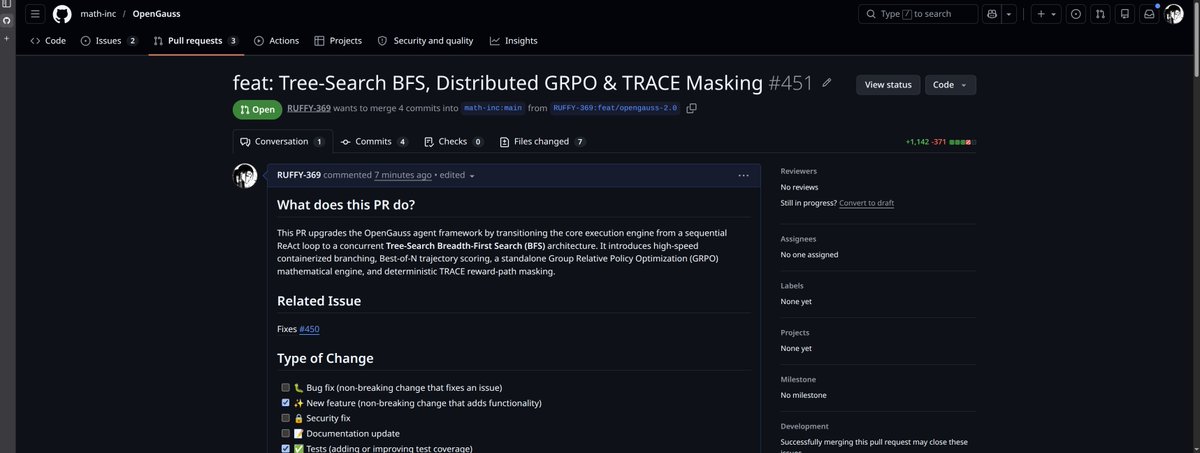Image resolution: width=1200 pixels, height=453 pixels.
Task: Open the Security and quality tab
Action: click(x=425, y=41)
